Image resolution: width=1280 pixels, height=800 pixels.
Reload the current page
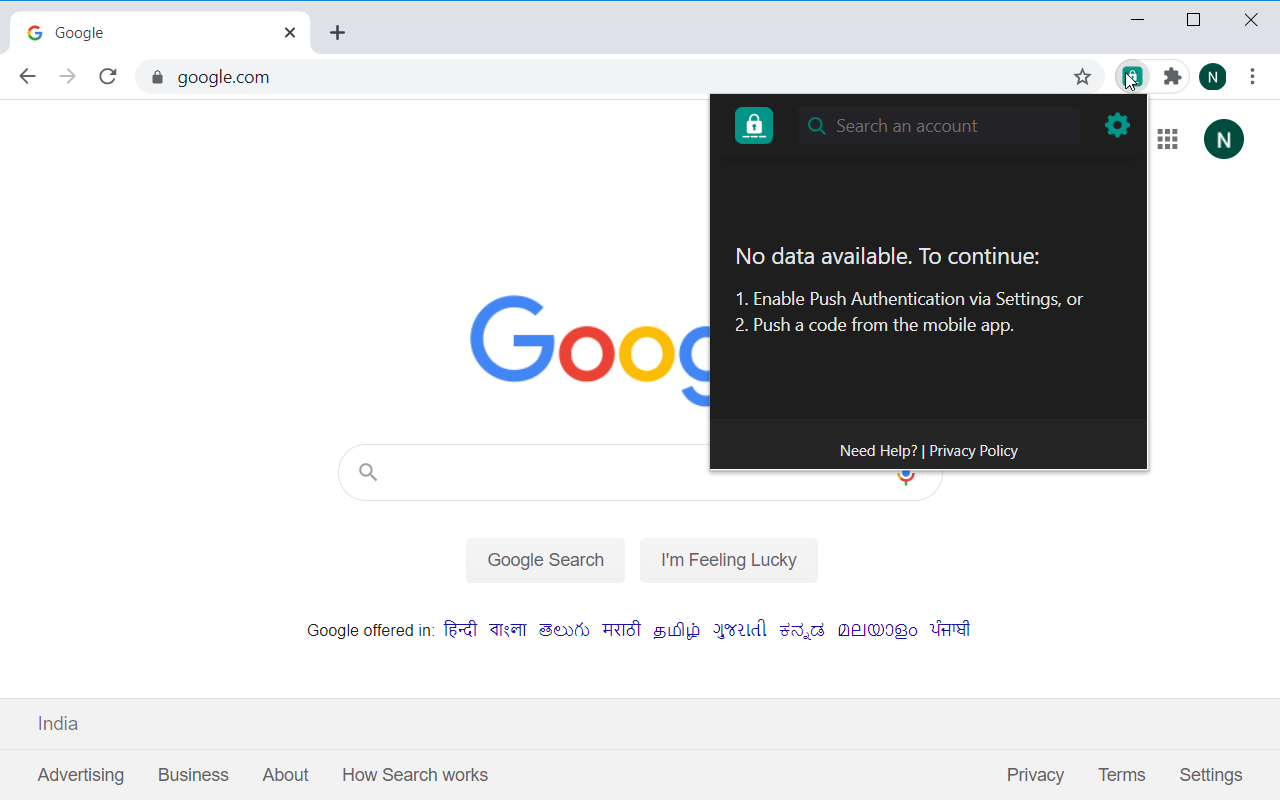(x=108, y=77)
